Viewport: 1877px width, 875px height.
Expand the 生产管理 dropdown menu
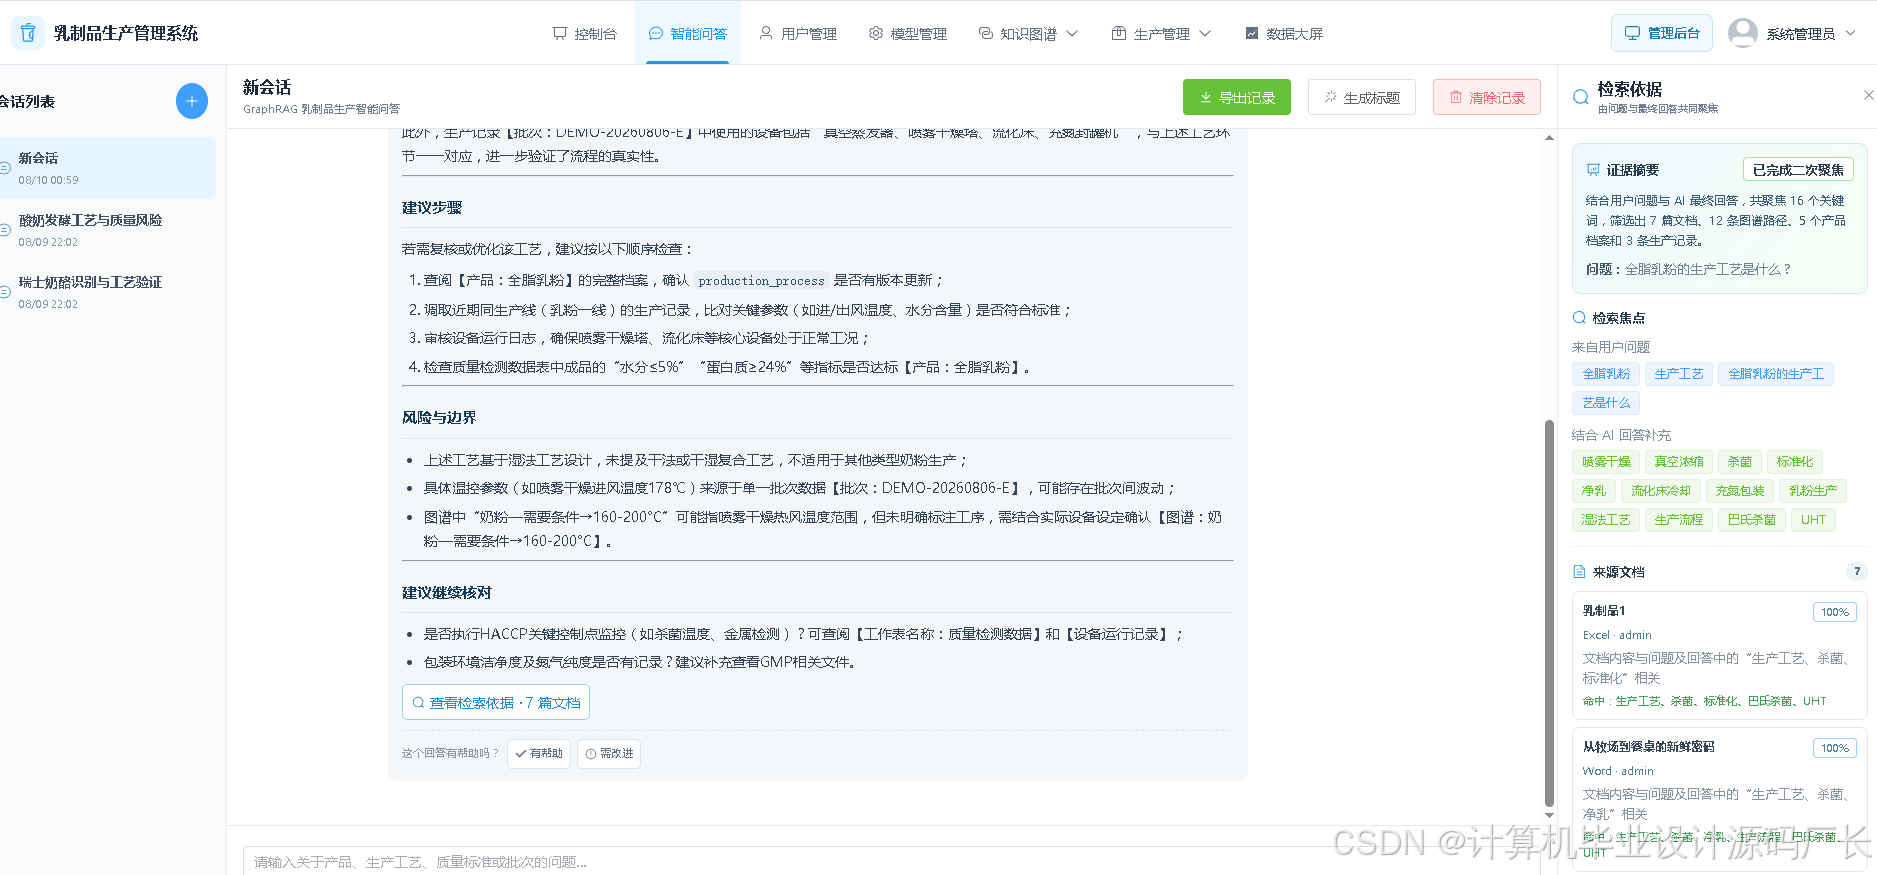pos(1161,34)
